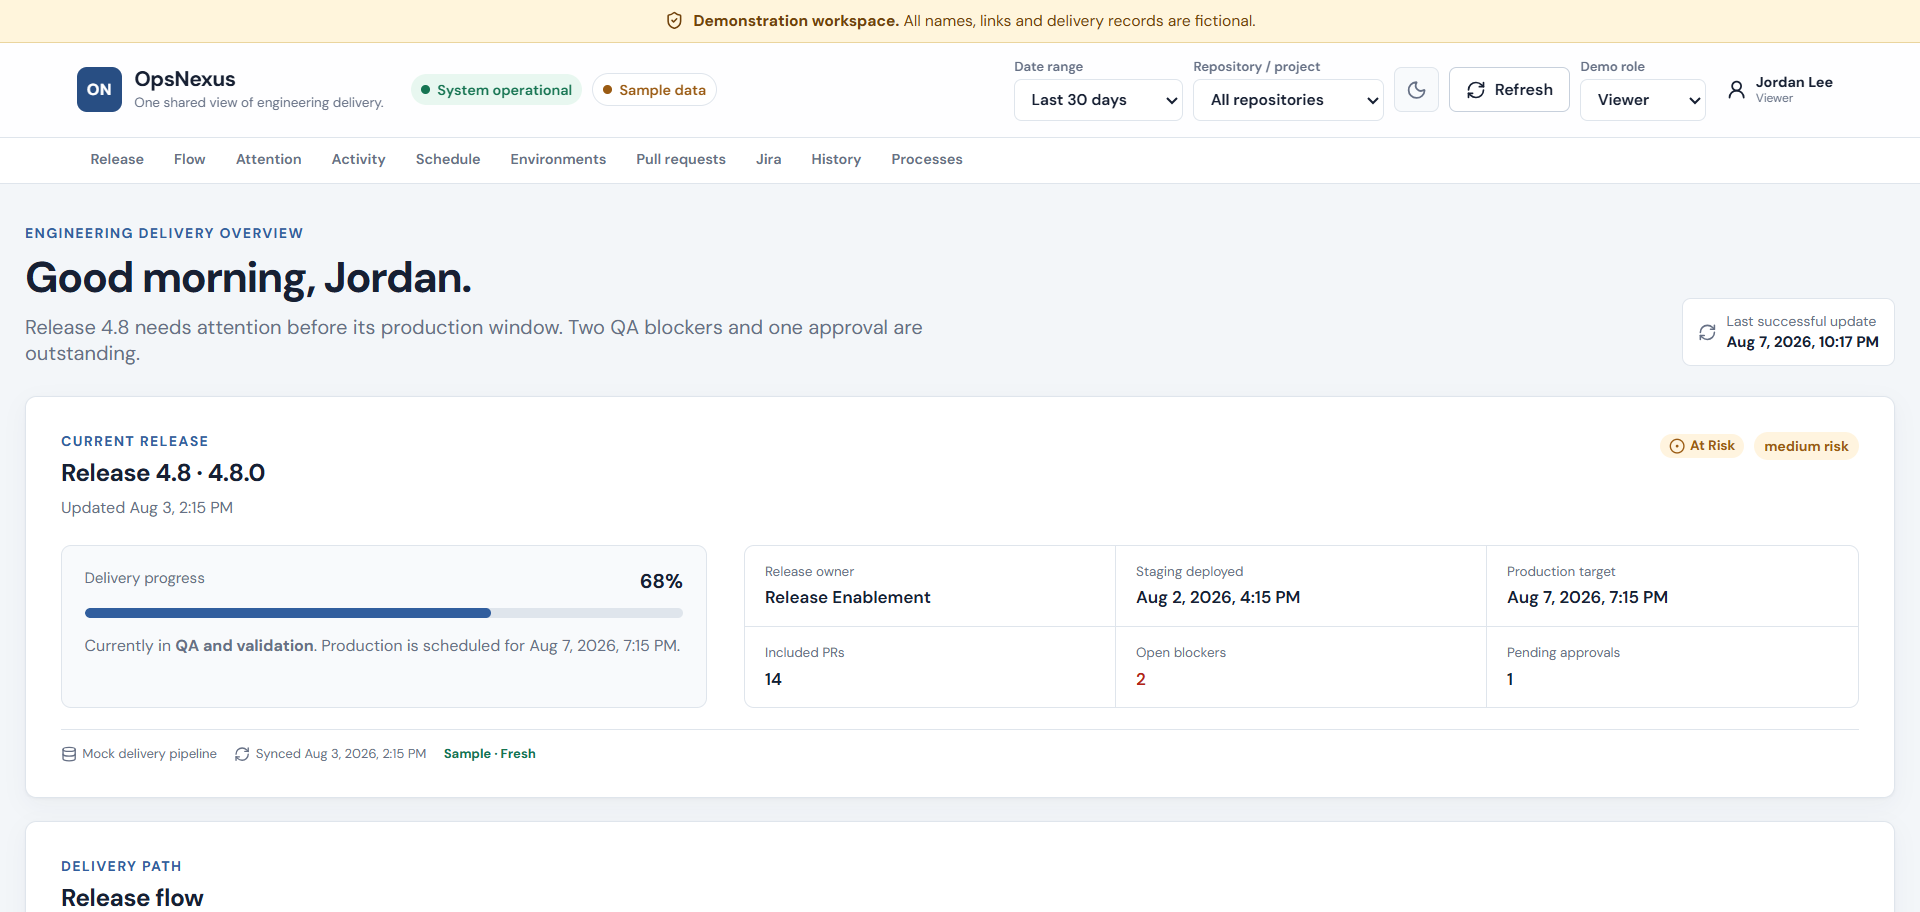Open the History tab
1920x912 pixels.
(x=836, y=159)
